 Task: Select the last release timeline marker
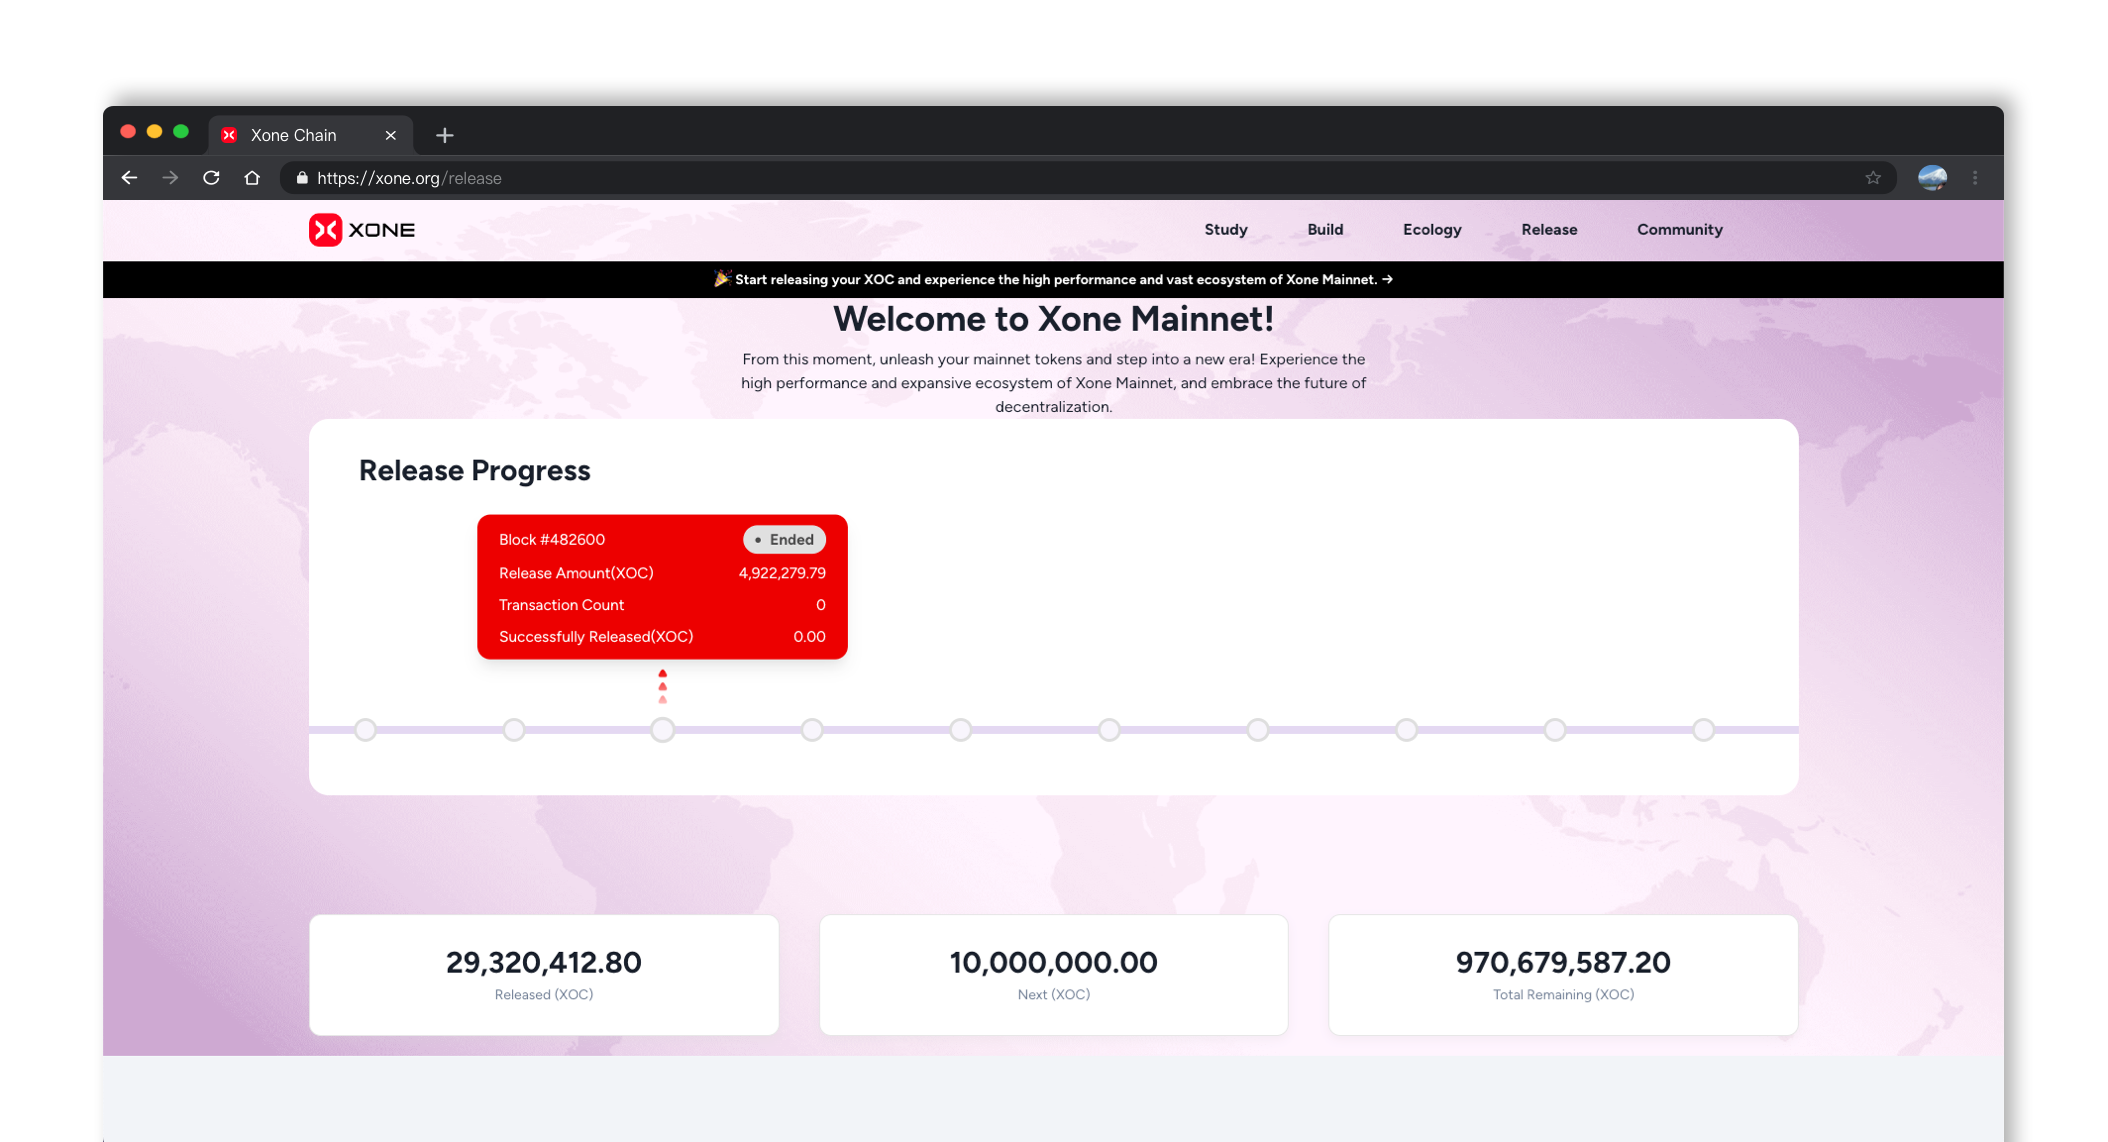tap(1703, 730)
